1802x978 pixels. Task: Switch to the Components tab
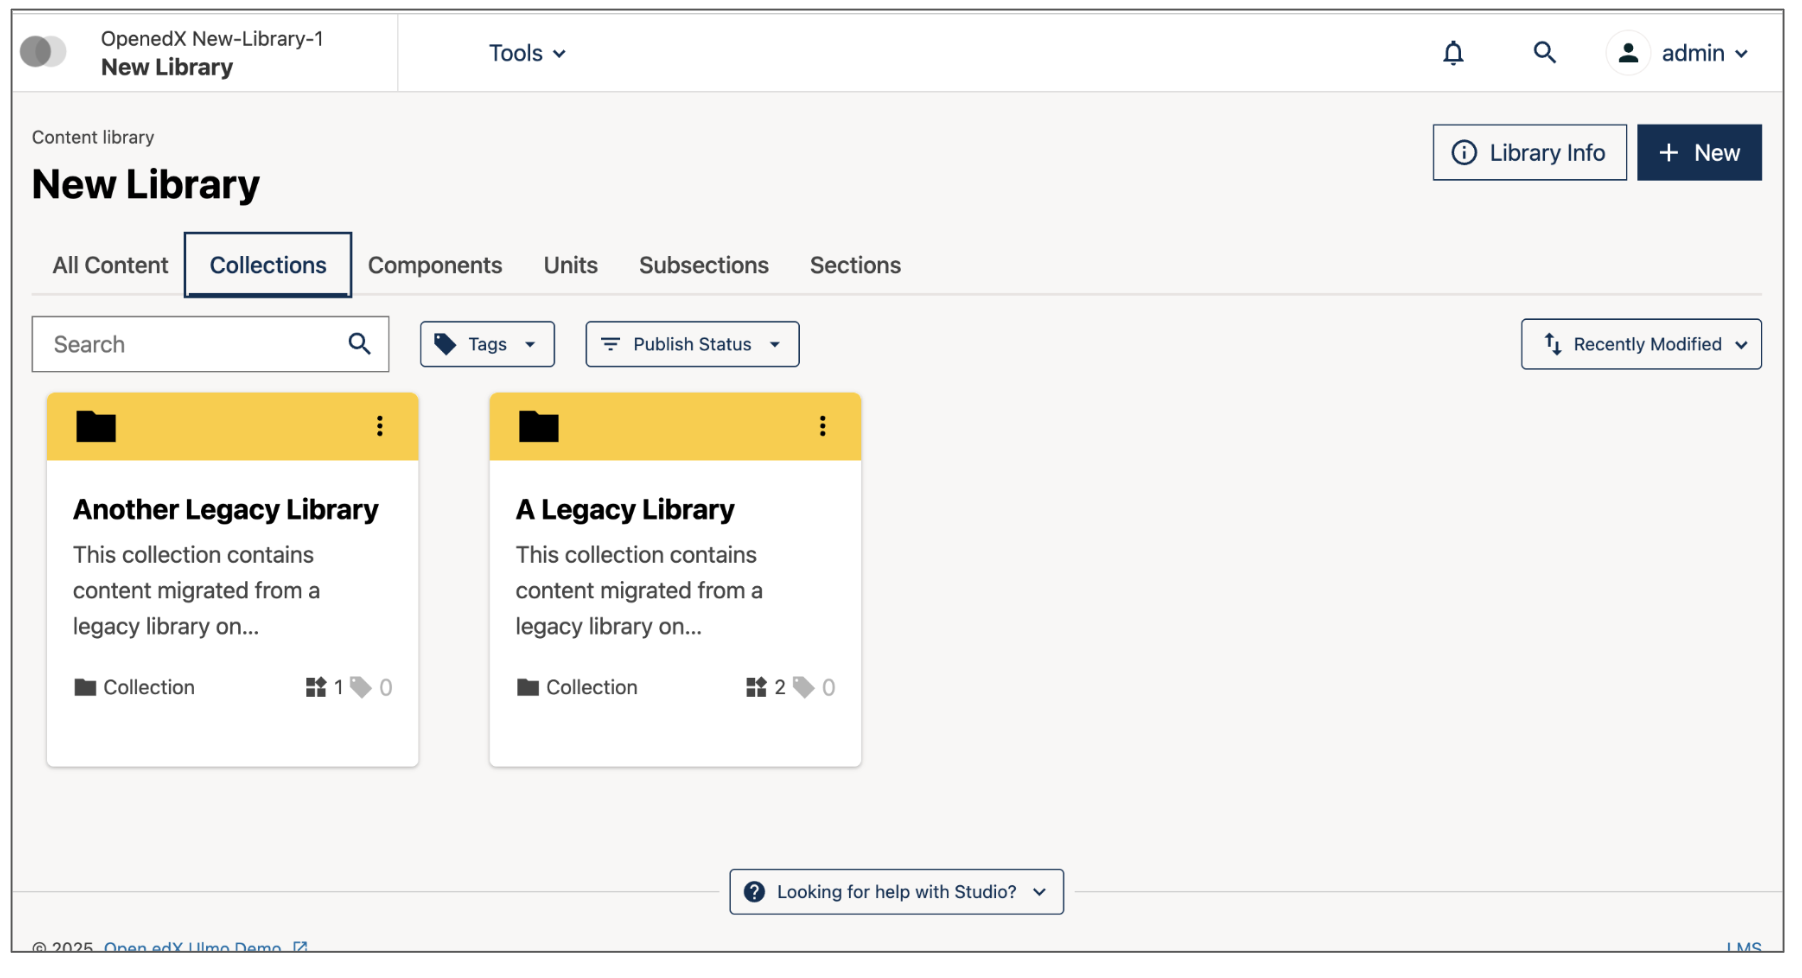(x=435, y=265)
